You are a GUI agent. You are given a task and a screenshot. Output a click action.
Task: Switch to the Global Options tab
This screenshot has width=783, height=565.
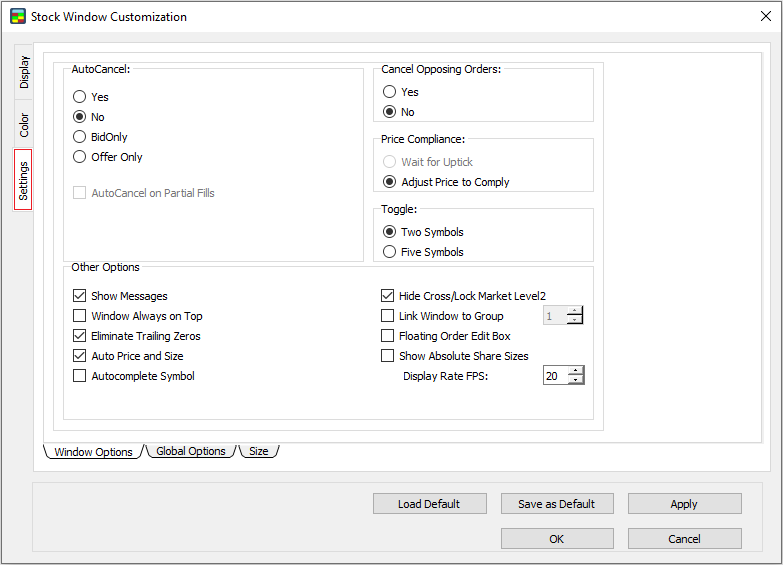click(190, 451)
